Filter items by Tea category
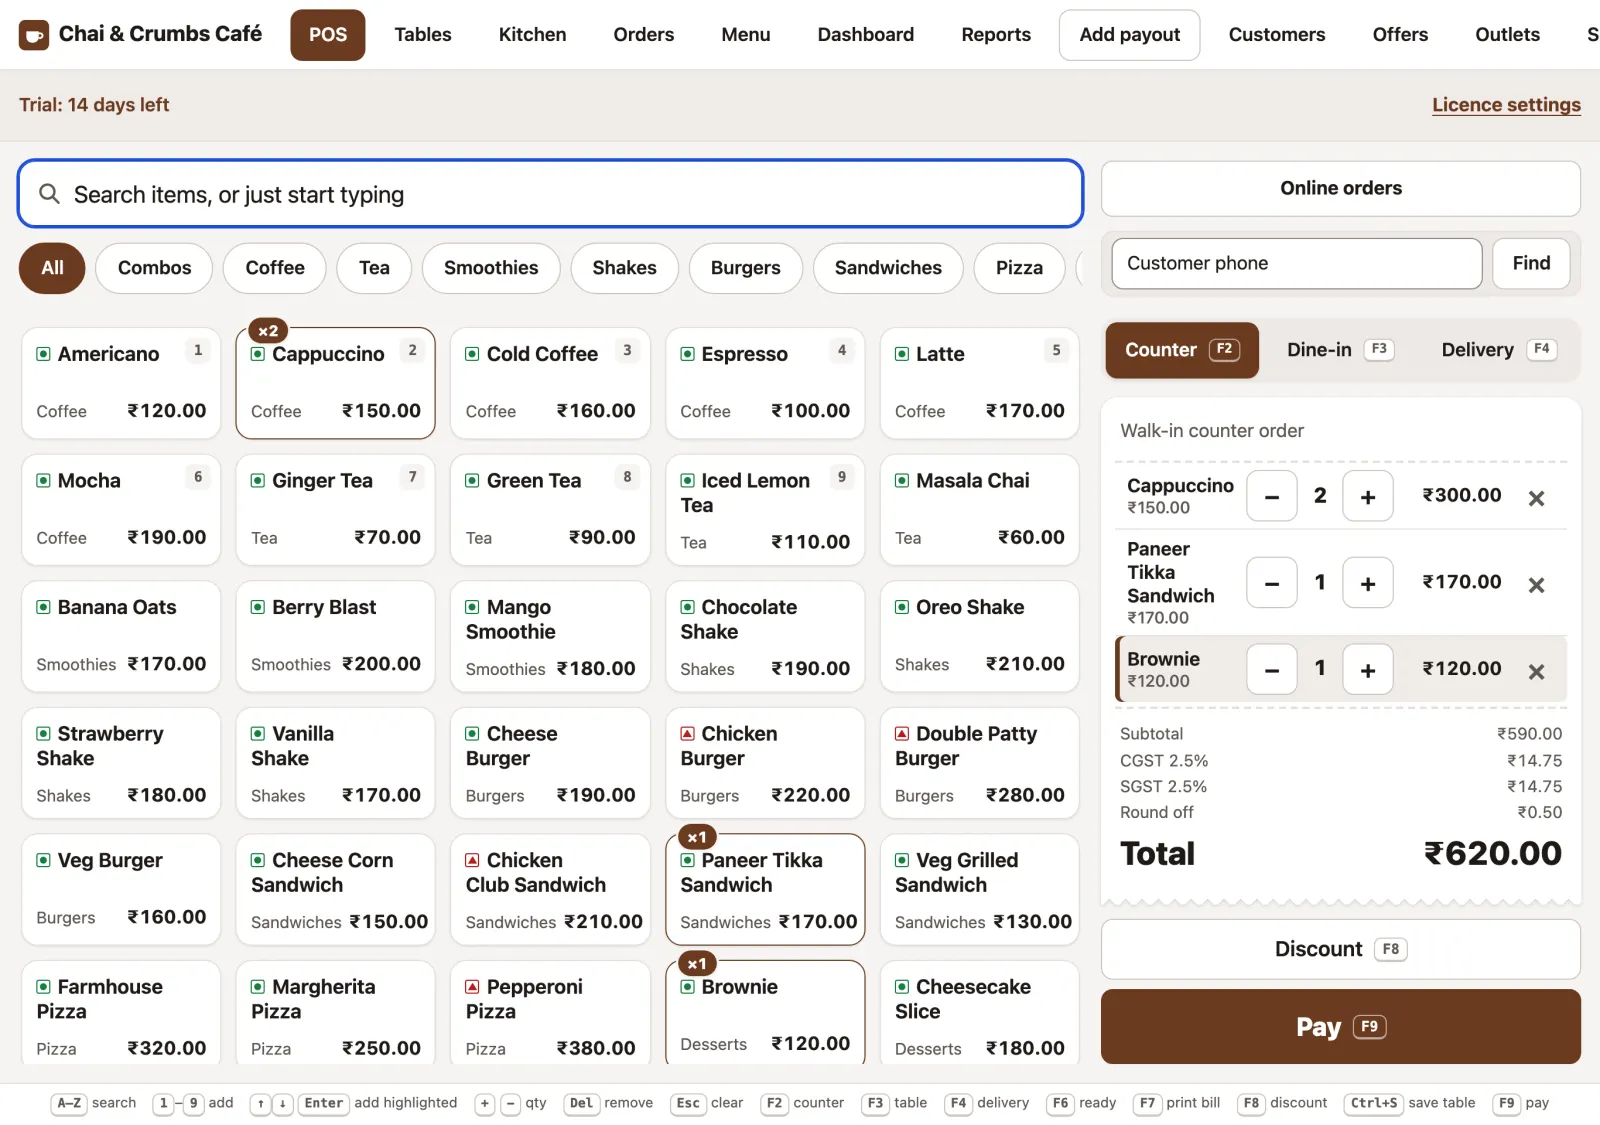The height and width of the screenshot is (1125, 1600). point(374,268)
